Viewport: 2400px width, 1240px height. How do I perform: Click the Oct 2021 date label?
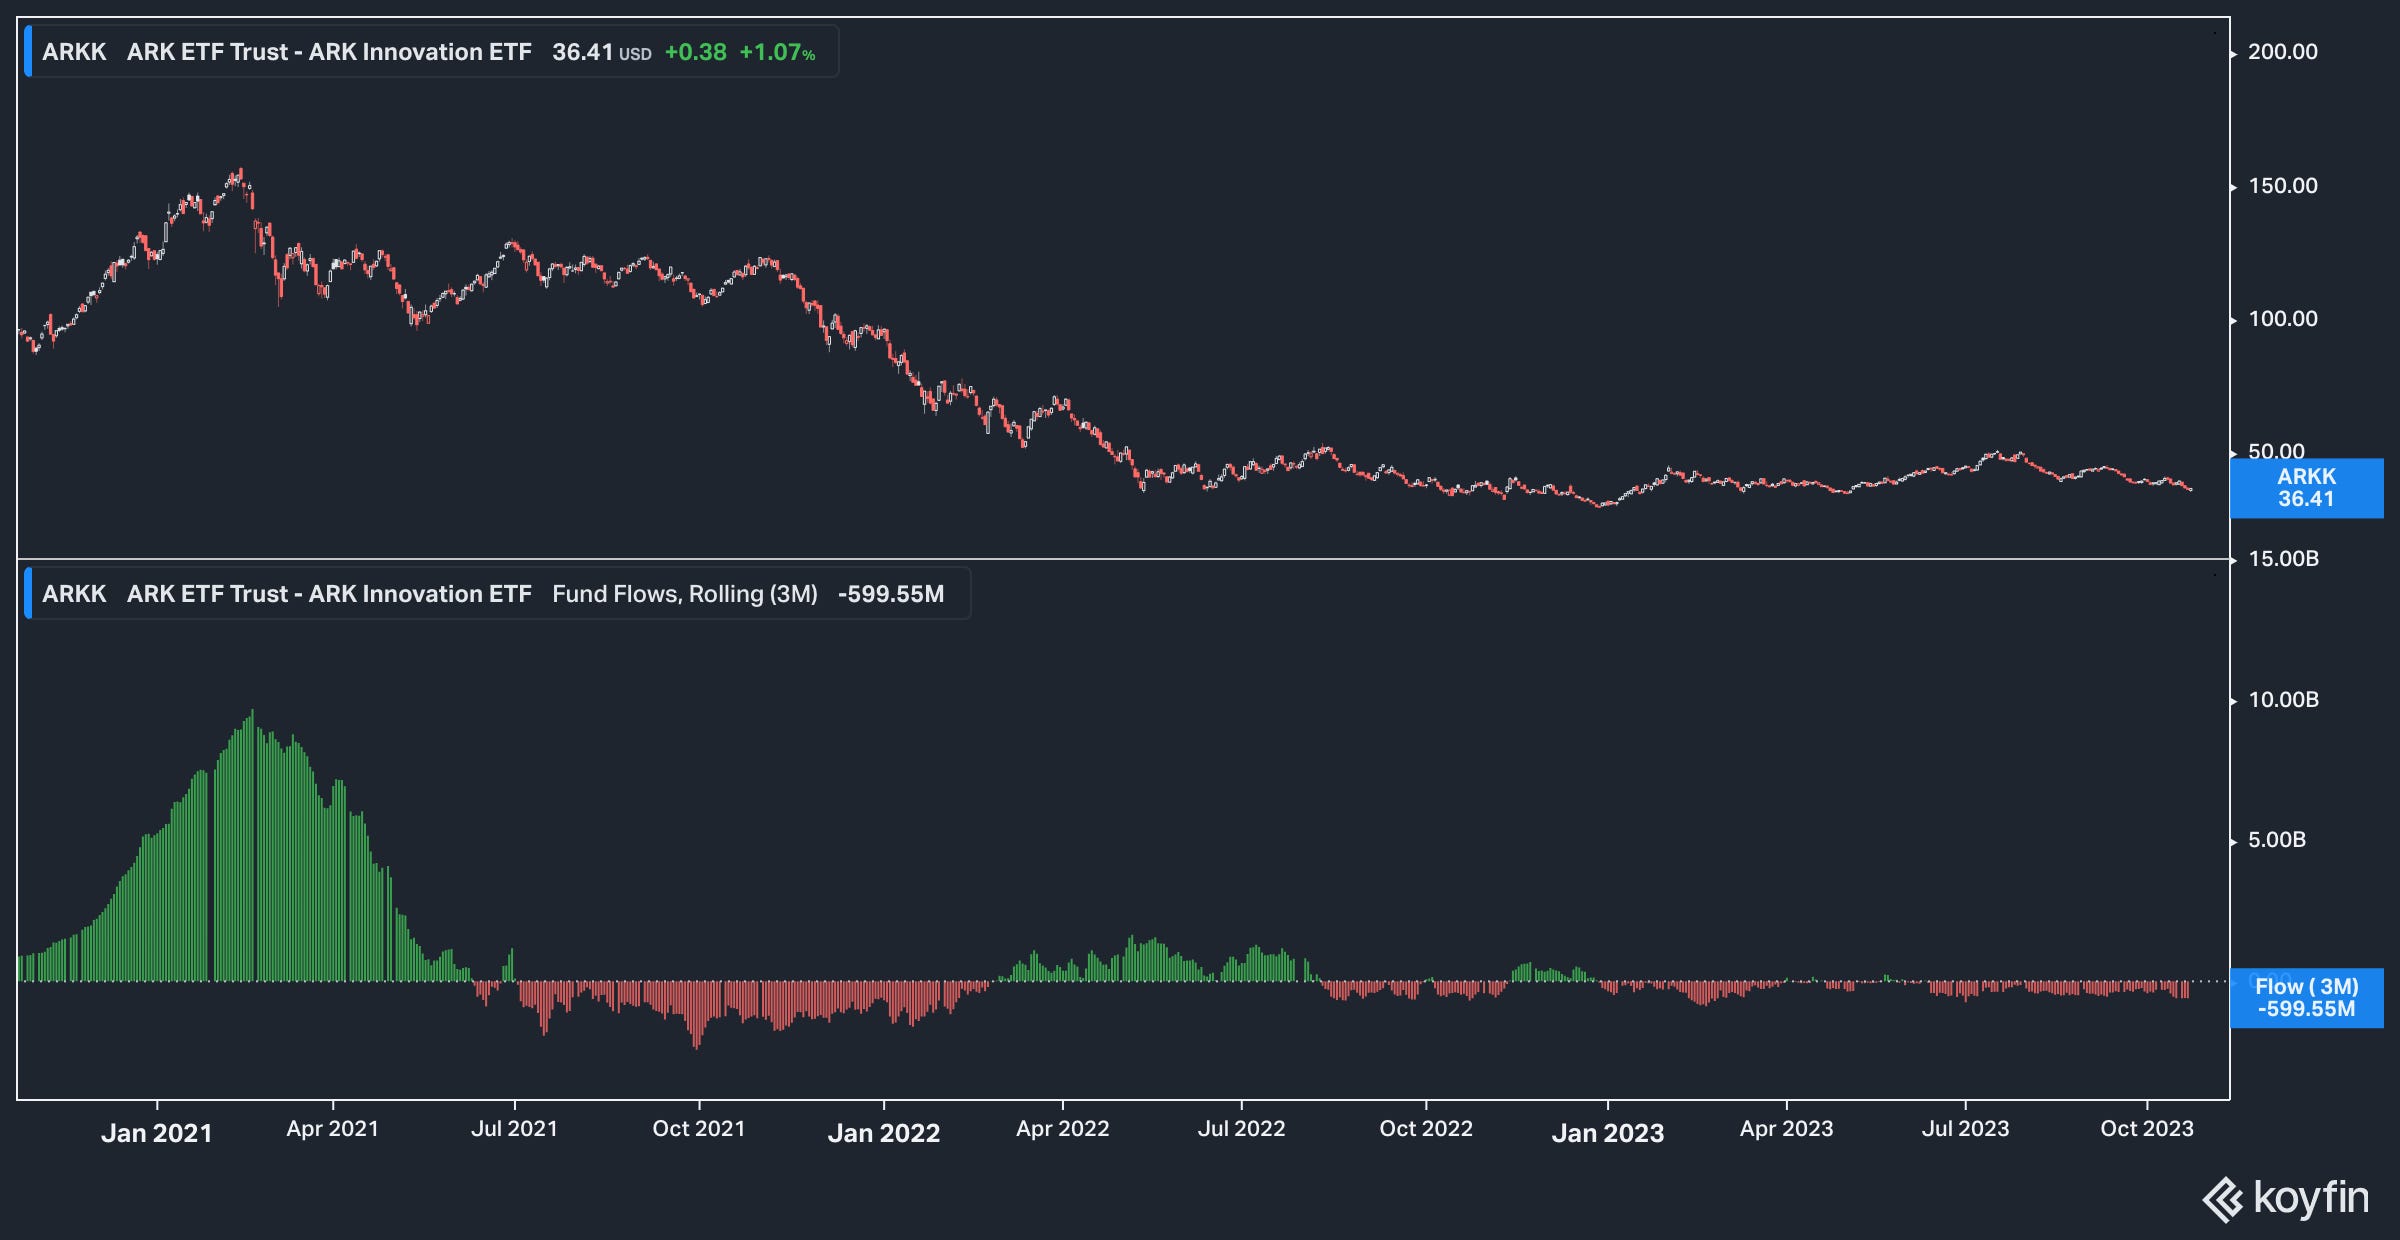699,1129
